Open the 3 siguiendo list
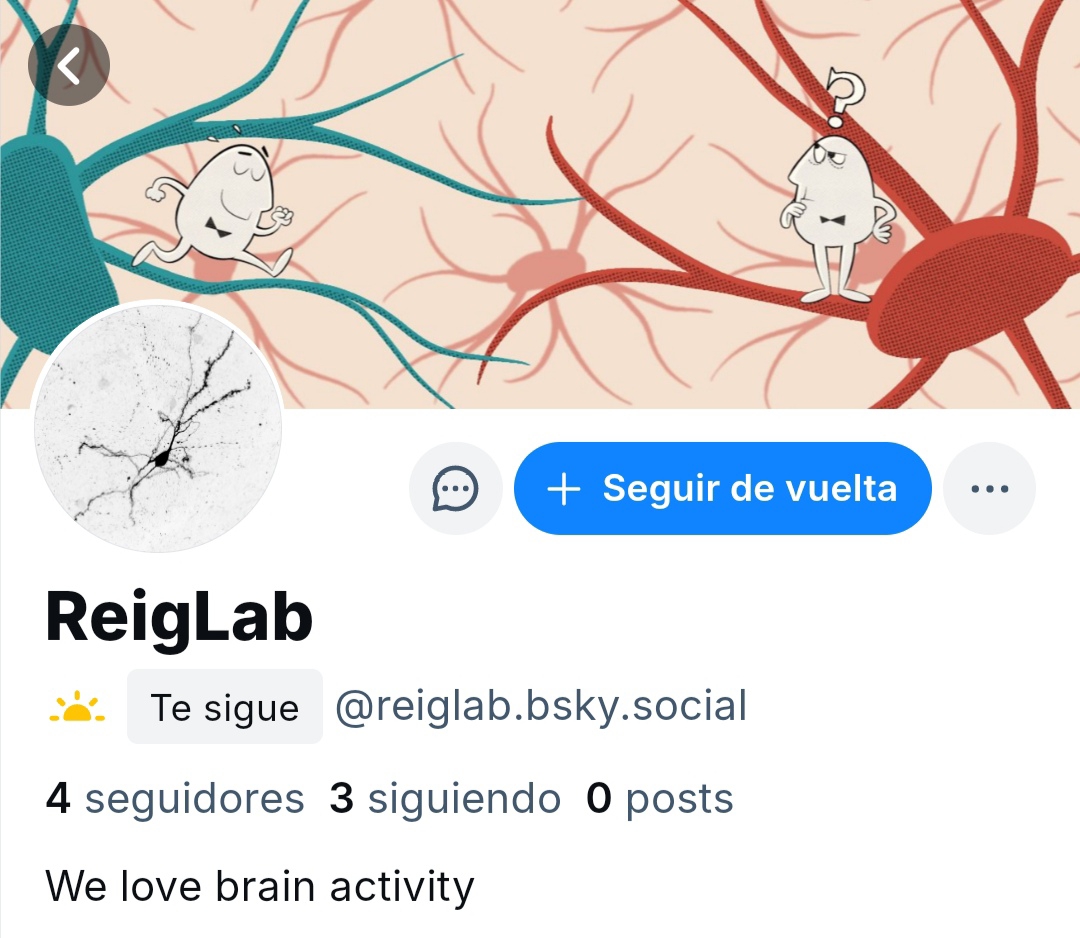This screenshot has width=1080, height=938. [445, 798]
